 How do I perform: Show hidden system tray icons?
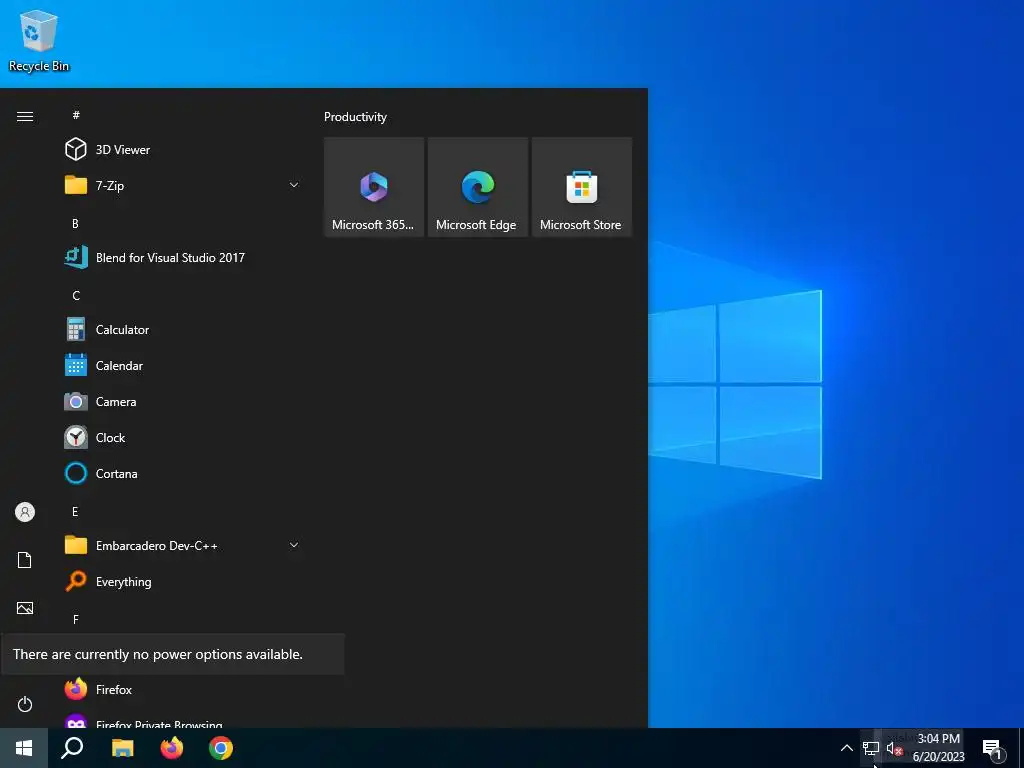click(x=846, y=748)
